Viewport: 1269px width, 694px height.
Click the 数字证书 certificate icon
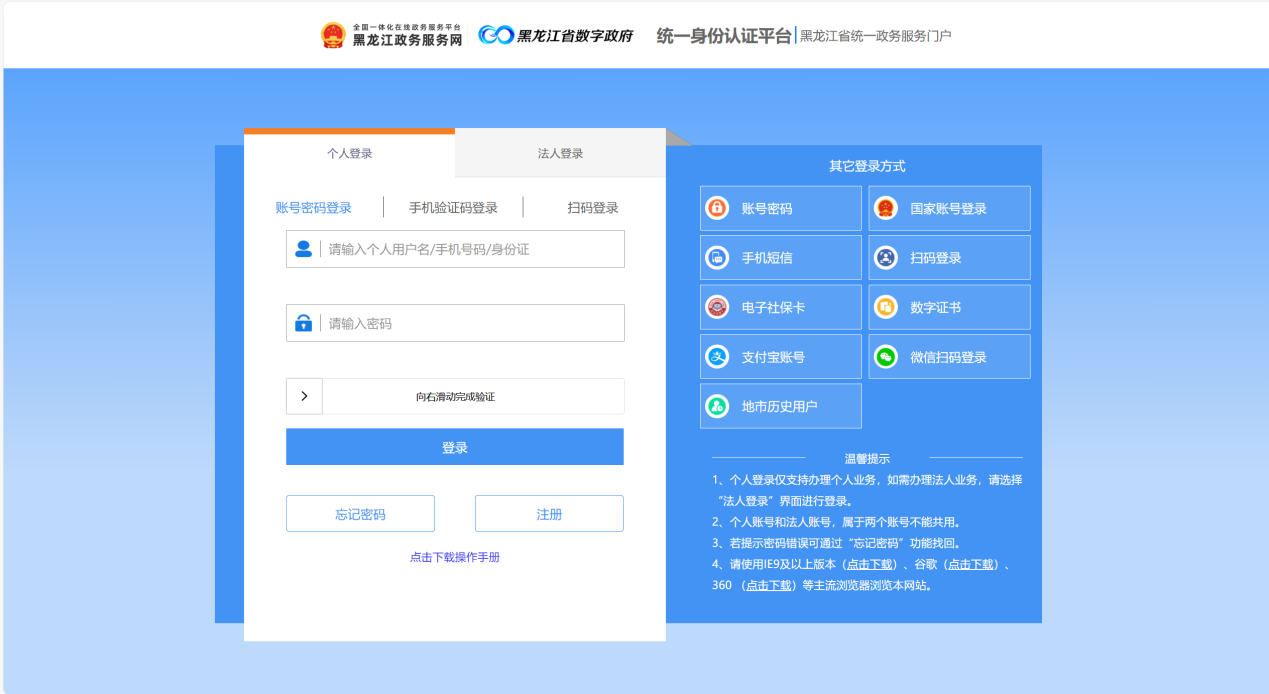pos(885,307)
